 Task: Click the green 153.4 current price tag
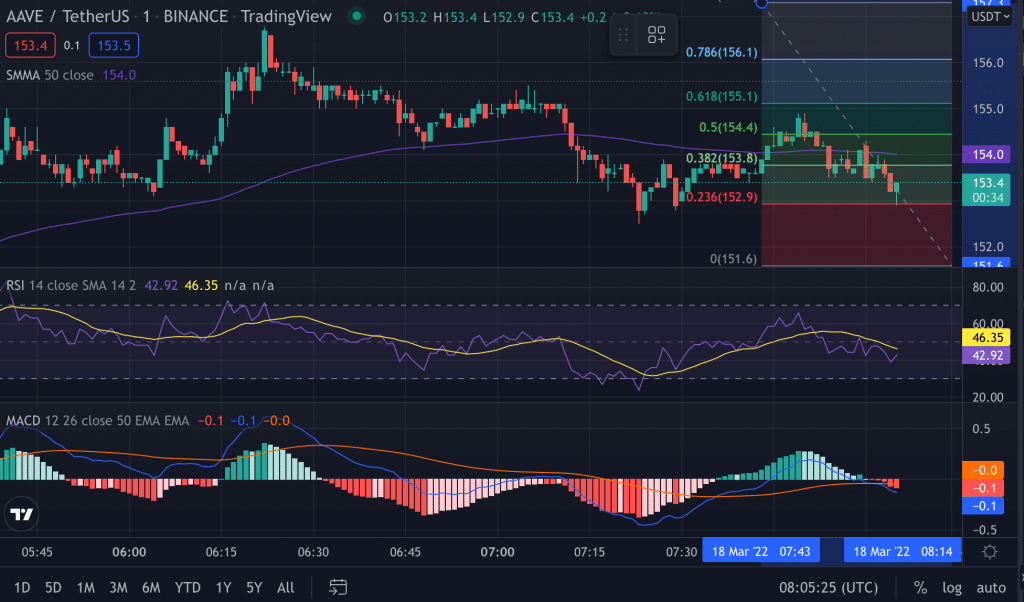[x=987, y=190]
